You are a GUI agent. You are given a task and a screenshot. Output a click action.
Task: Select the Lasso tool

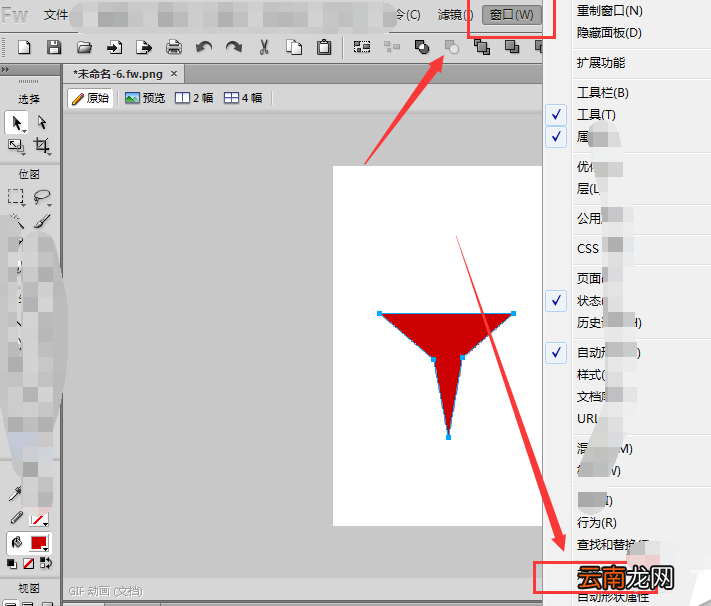pos(42,197)
